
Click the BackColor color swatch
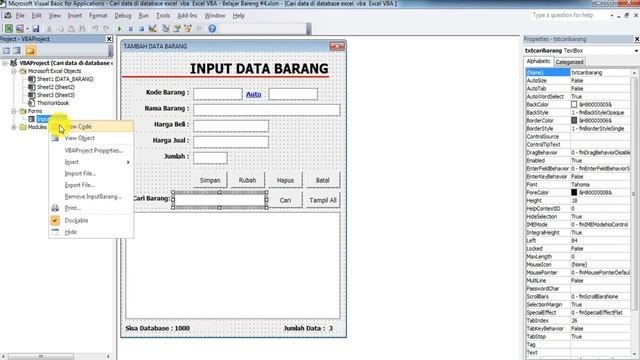[x=574, y=104]
